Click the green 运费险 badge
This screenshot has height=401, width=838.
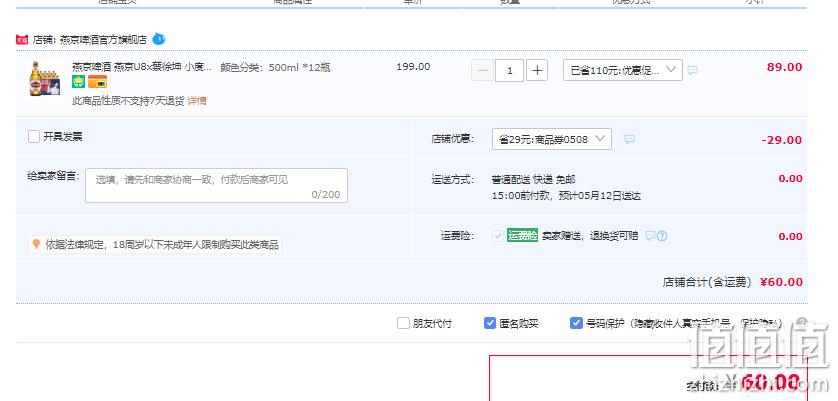click(522, 235)
